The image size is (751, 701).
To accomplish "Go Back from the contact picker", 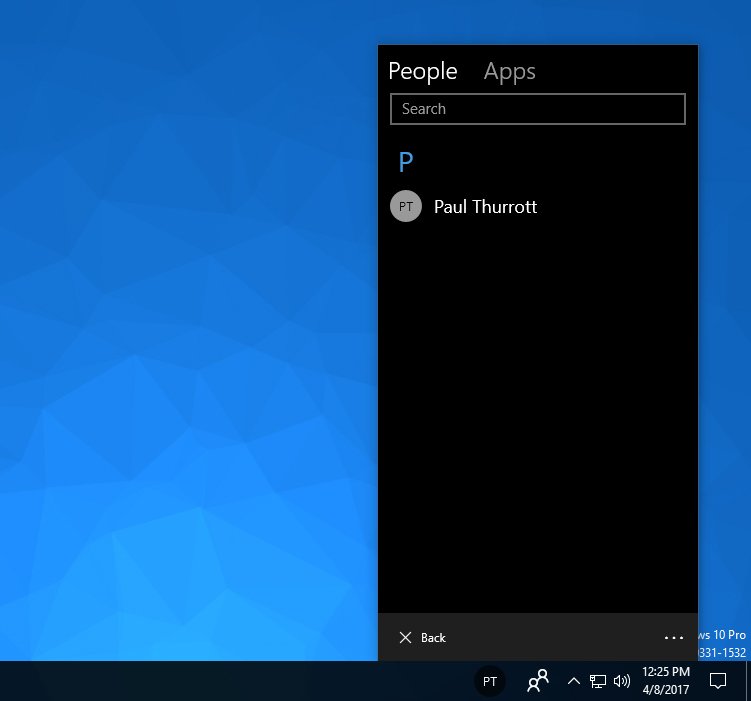I will pyautogui.click(x=422, y=637).
